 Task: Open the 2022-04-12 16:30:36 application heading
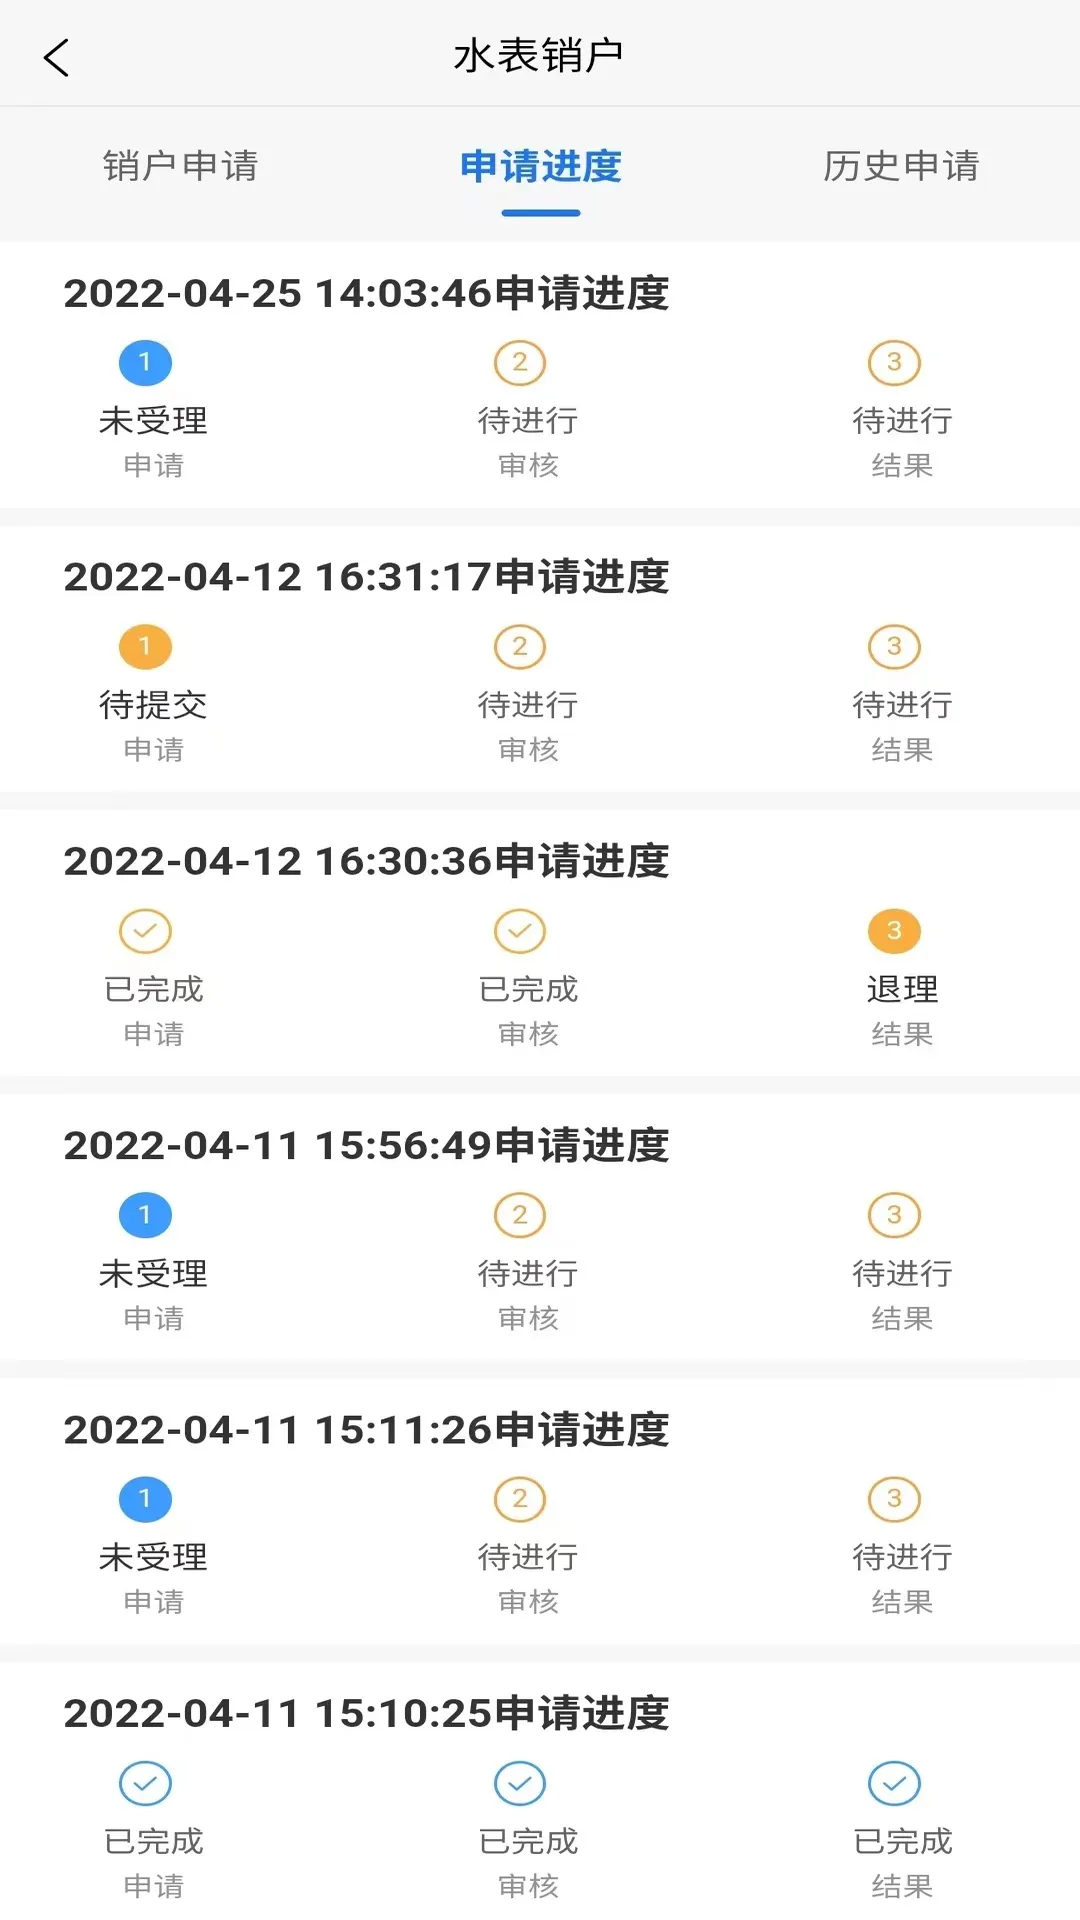click(x=366, y=861)
